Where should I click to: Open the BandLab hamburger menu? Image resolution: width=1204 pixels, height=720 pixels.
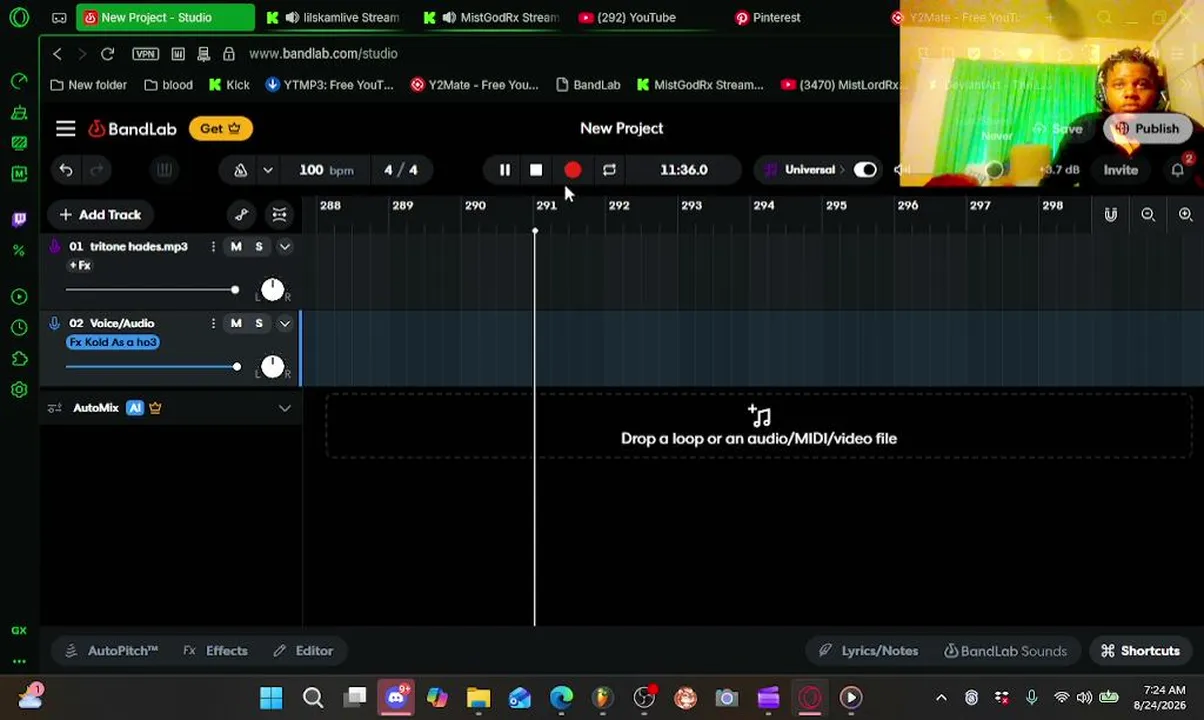tap(65, 128)
